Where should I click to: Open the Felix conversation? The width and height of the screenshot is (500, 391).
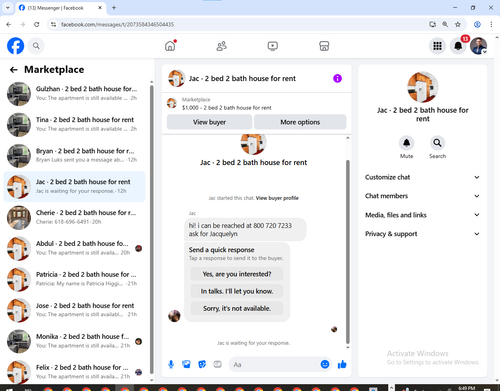point(74,372)
